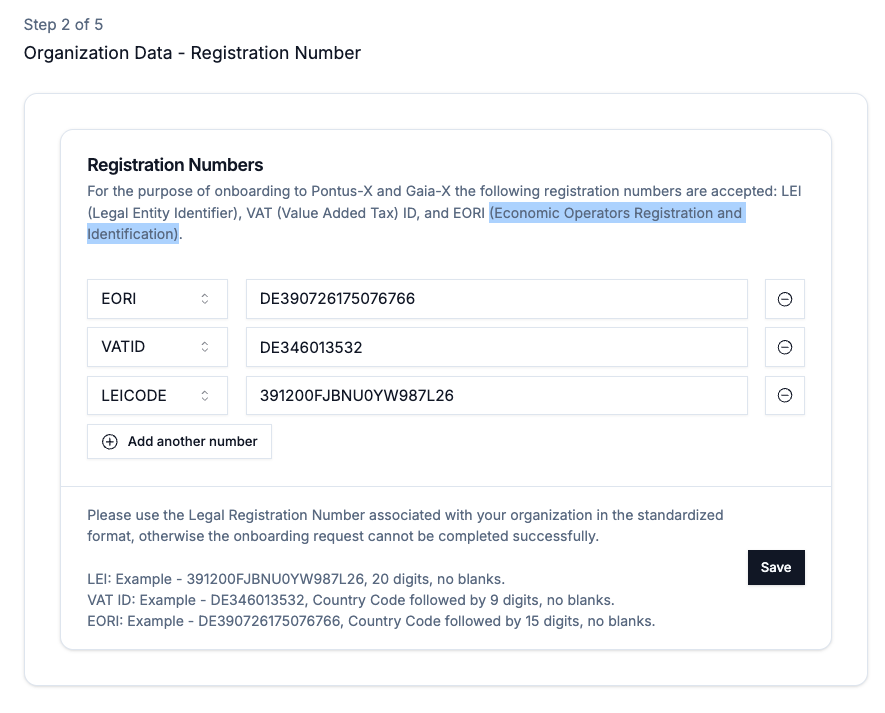The image size is (885, 713).
Task: Open the EORI type dropdown
Action: (157, 299)
